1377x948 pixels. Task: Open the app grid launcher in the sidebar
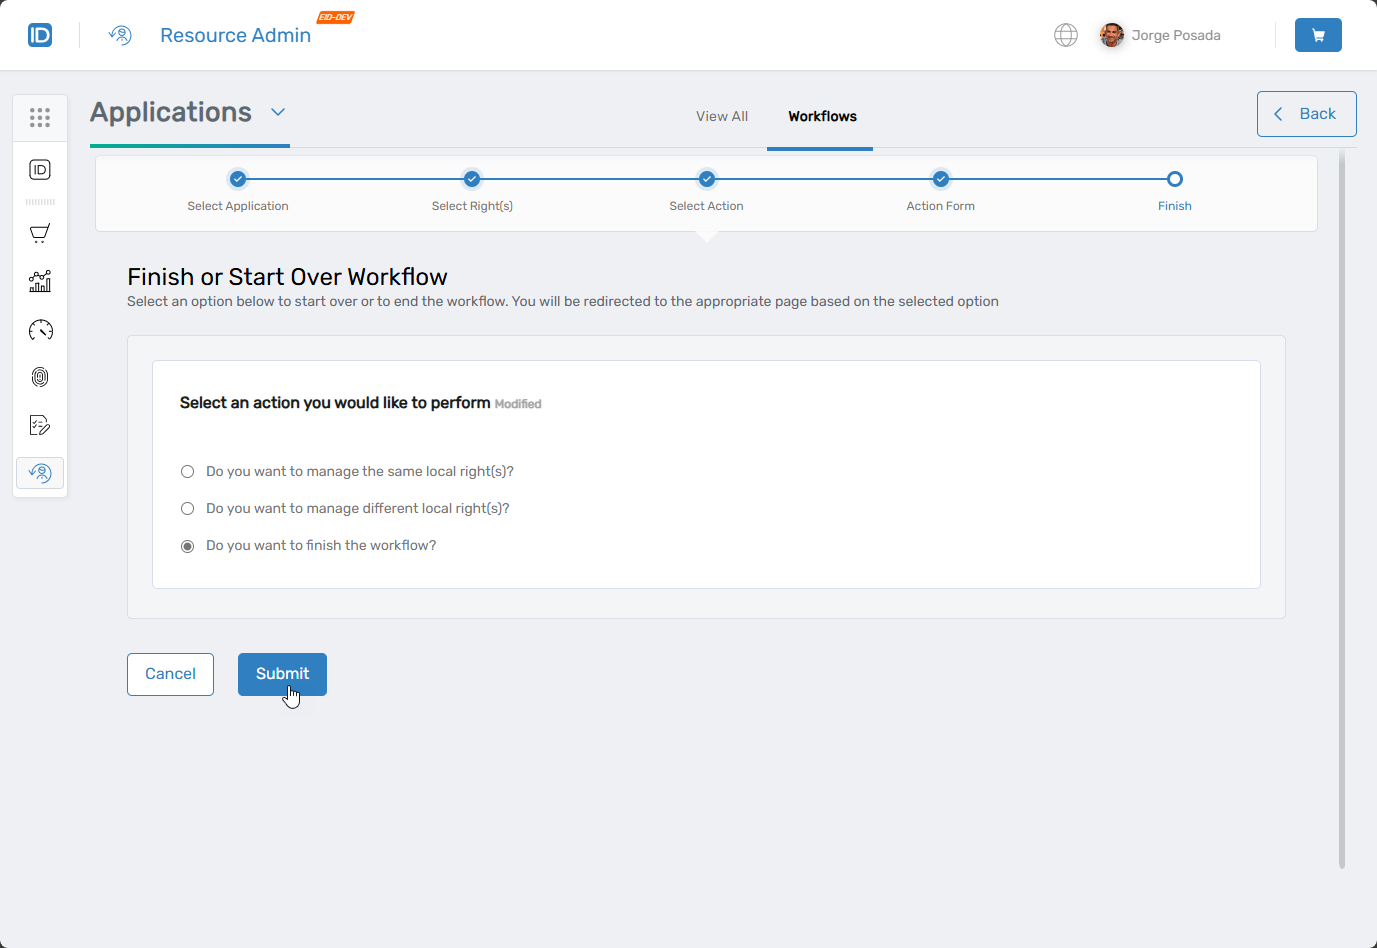point(40,117)
